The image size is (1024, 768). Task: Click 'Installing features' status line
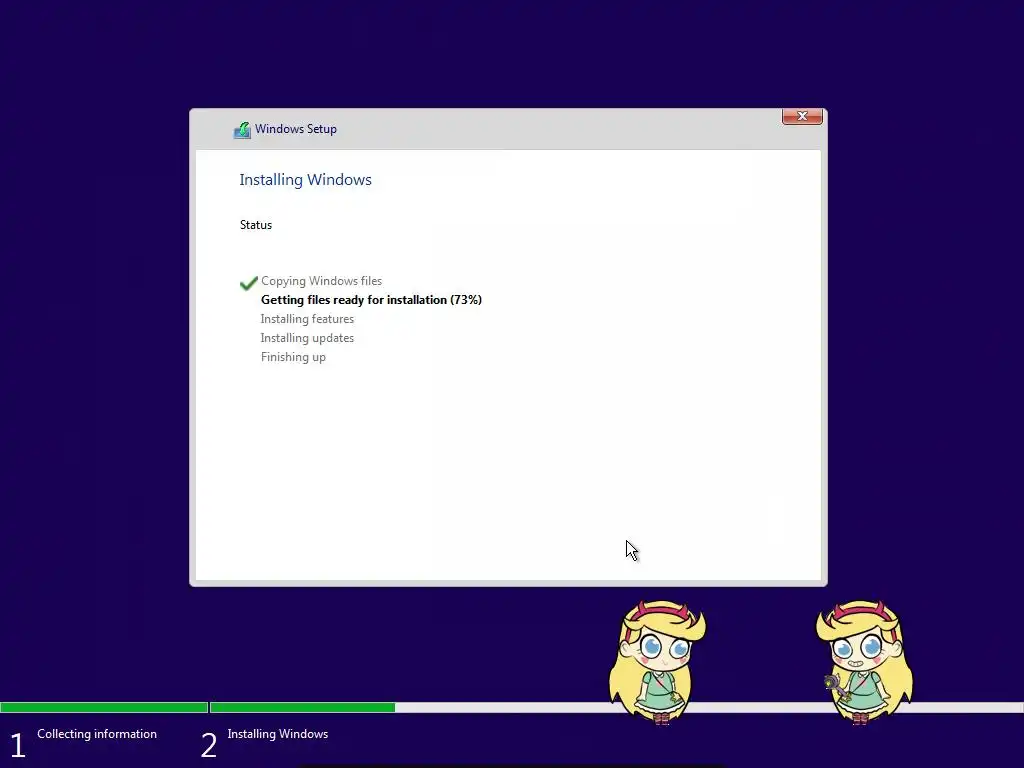[307, 319]
